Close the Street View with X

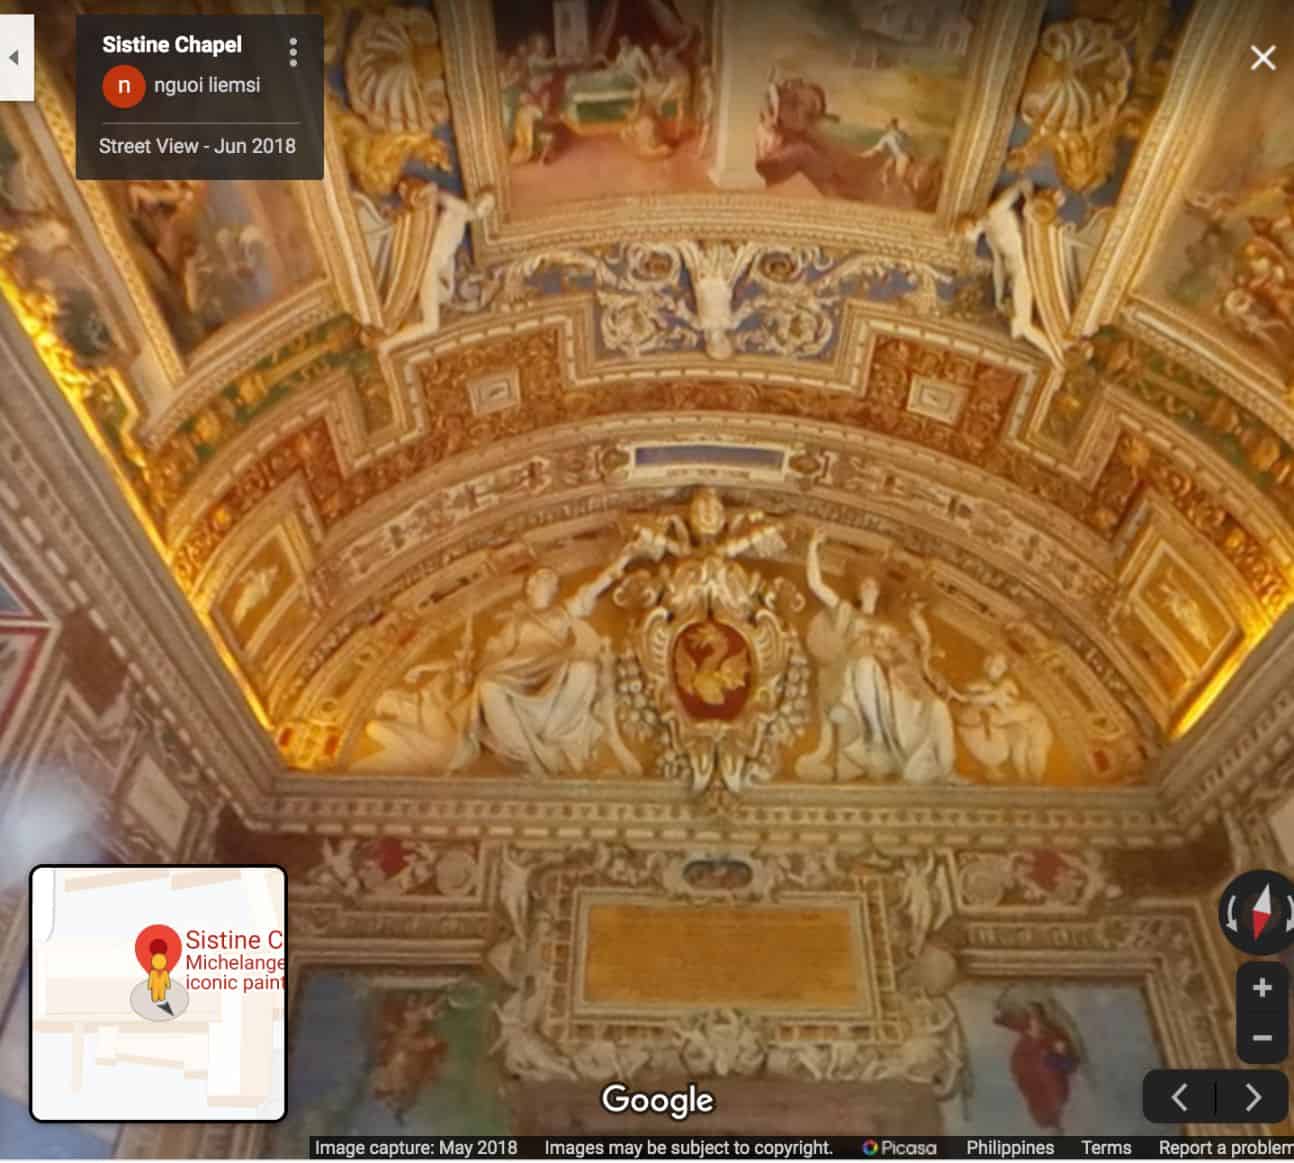[x=1263, y=58]
